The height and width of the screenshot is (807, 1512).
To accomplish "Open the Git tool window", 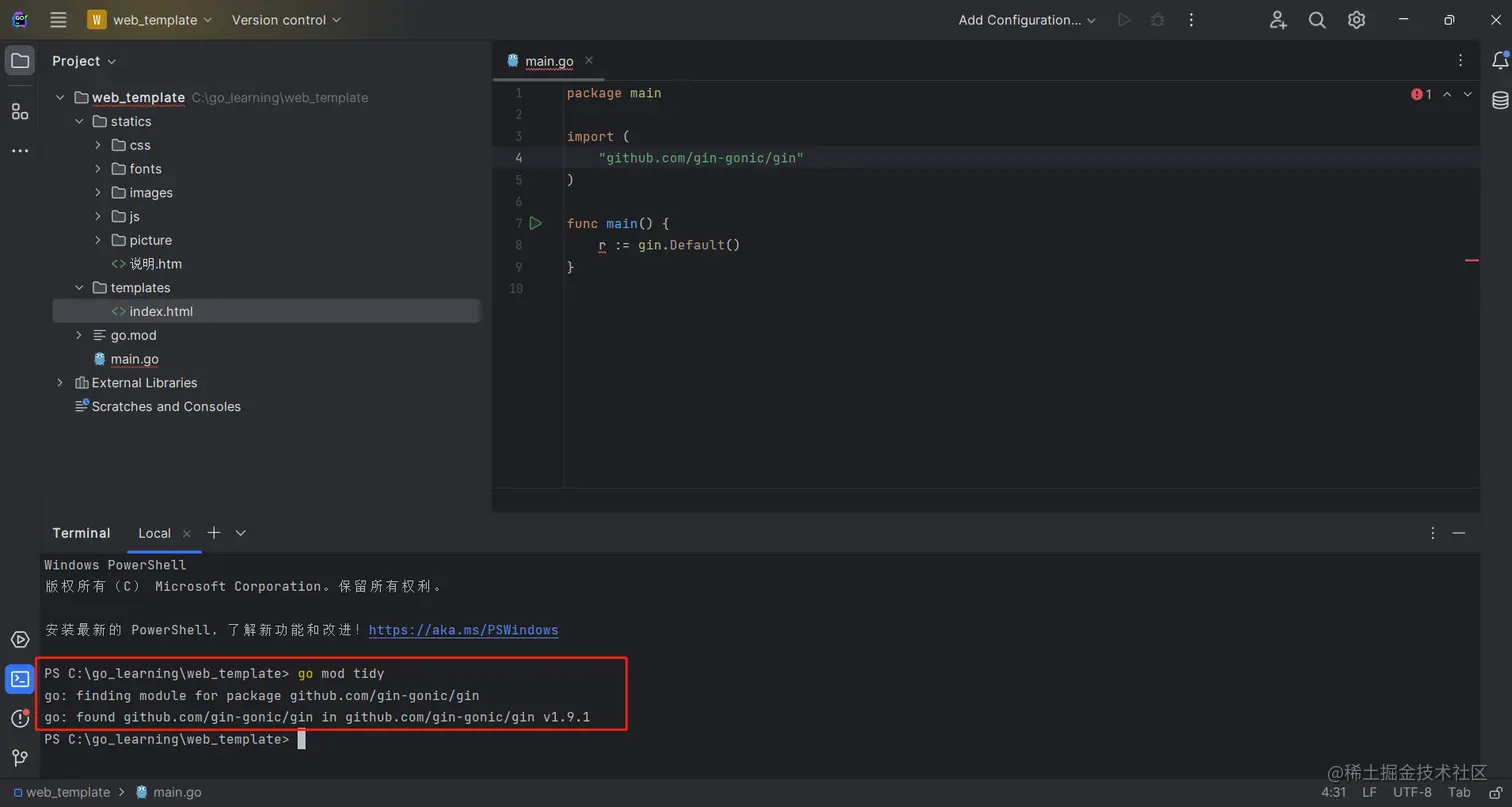I will pos(20,757).
